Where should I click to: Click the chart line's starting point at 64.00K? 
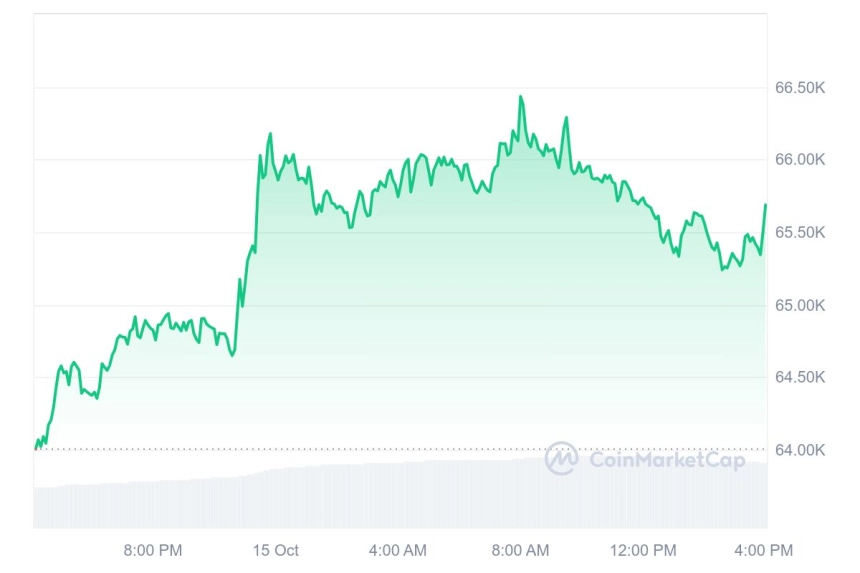tap(36, 447)
